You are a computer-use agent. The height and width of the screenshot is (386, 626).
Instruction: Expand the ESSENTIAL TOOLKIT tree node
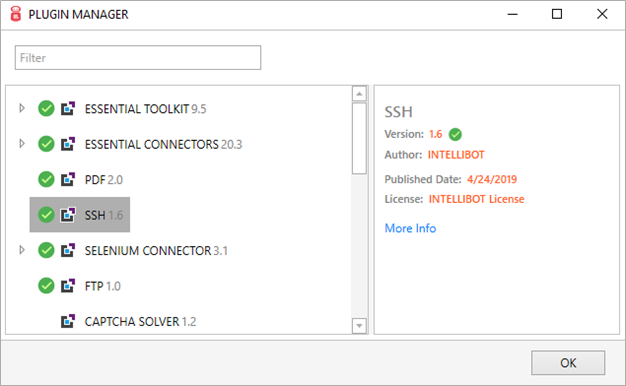tap(22, 108)
